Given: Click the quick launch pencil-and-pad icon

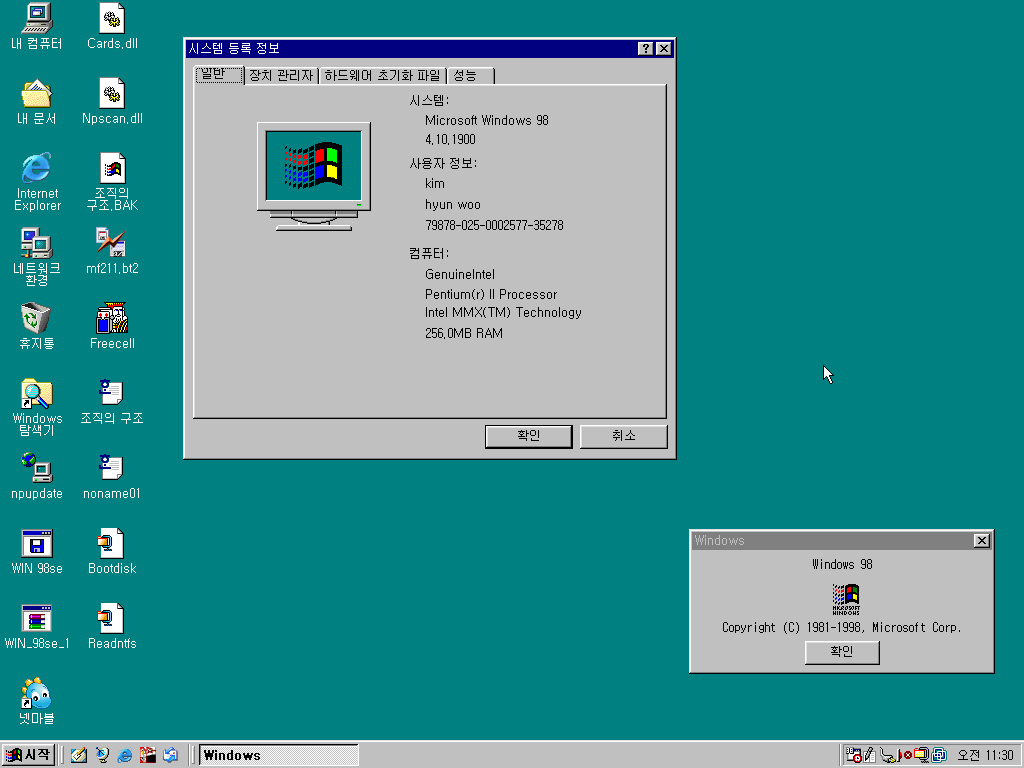Looking at the screenshot, I should click(x=79, y=755).
